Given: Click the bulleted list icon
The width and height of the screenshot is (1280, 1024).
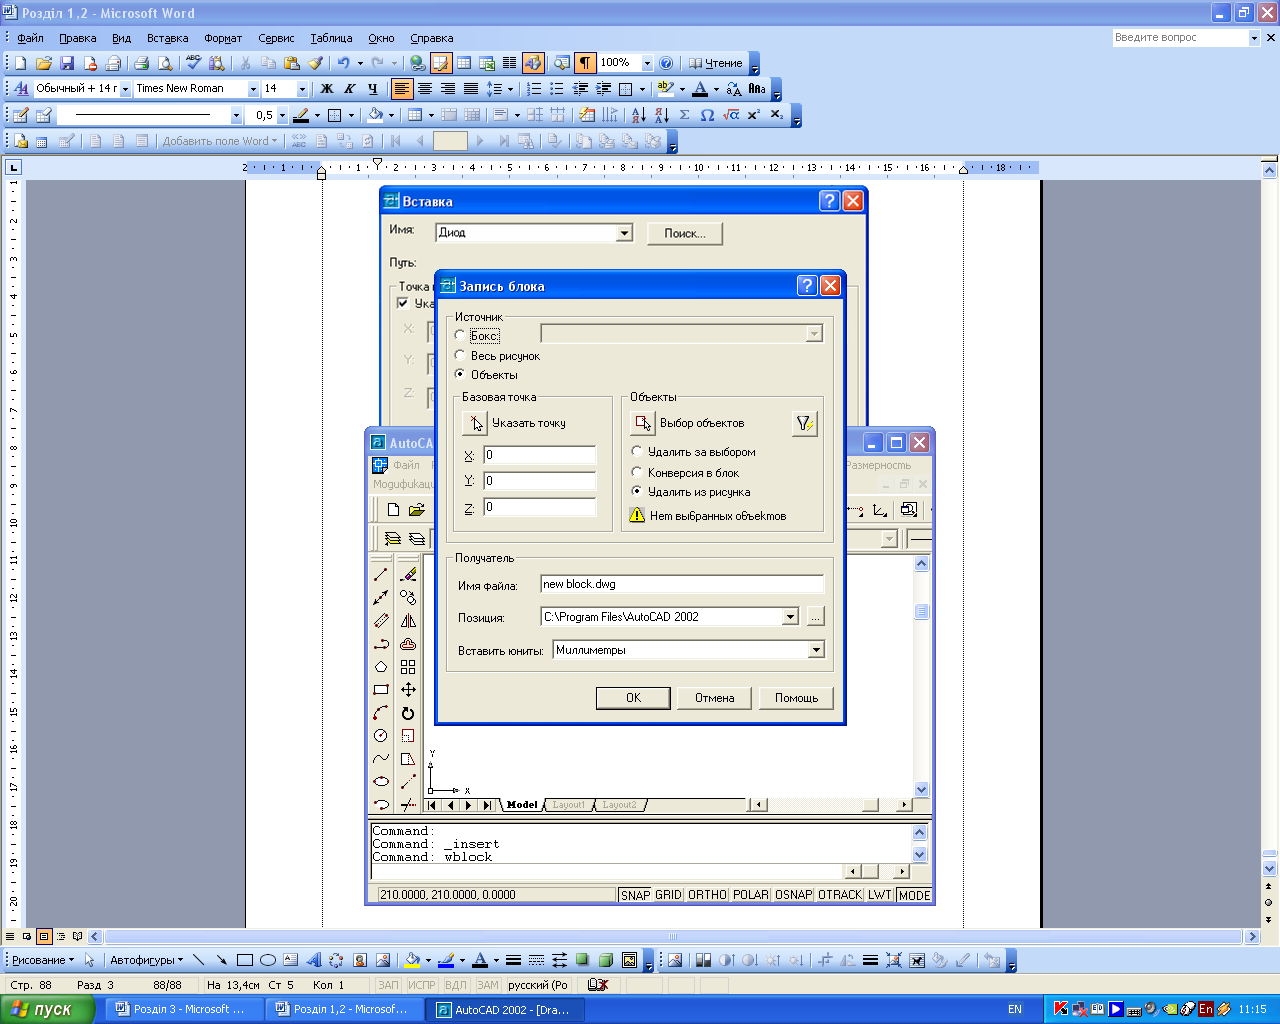Looking at the screenshot, I should pyautogui.click(x=558, y=89).
